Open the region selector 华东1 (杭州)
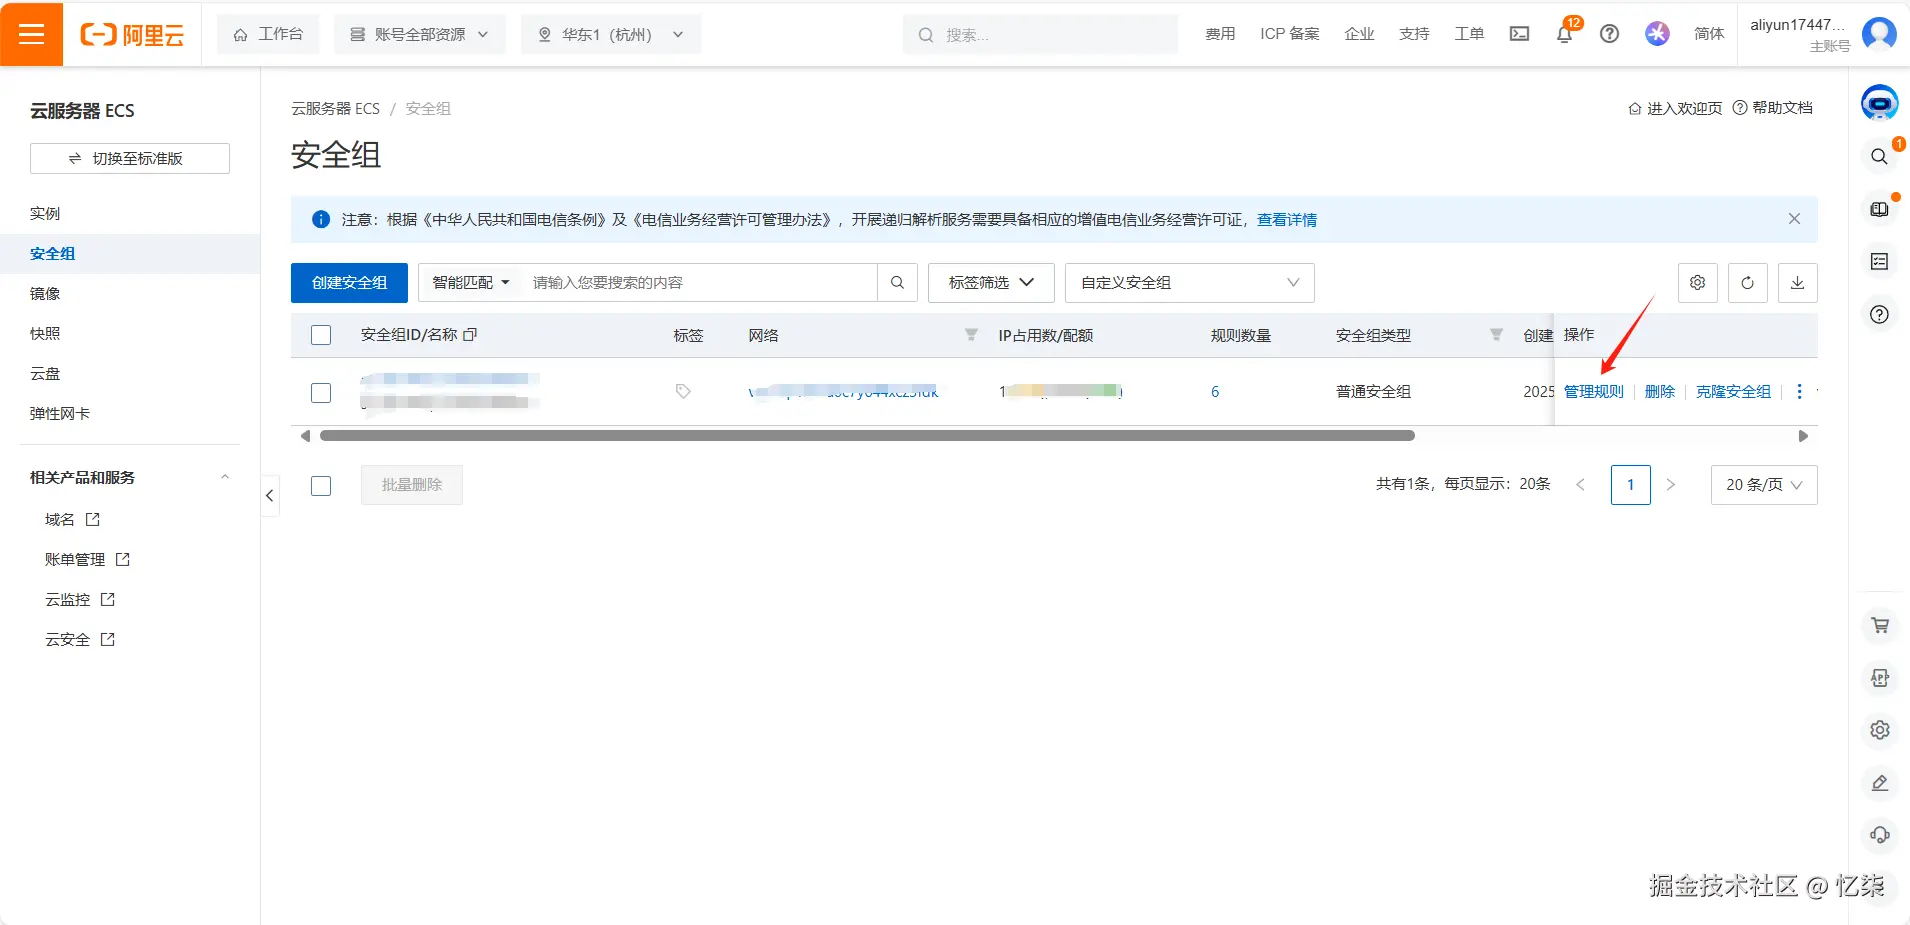Screen dimensions: 1910x925 click(611, 34)
